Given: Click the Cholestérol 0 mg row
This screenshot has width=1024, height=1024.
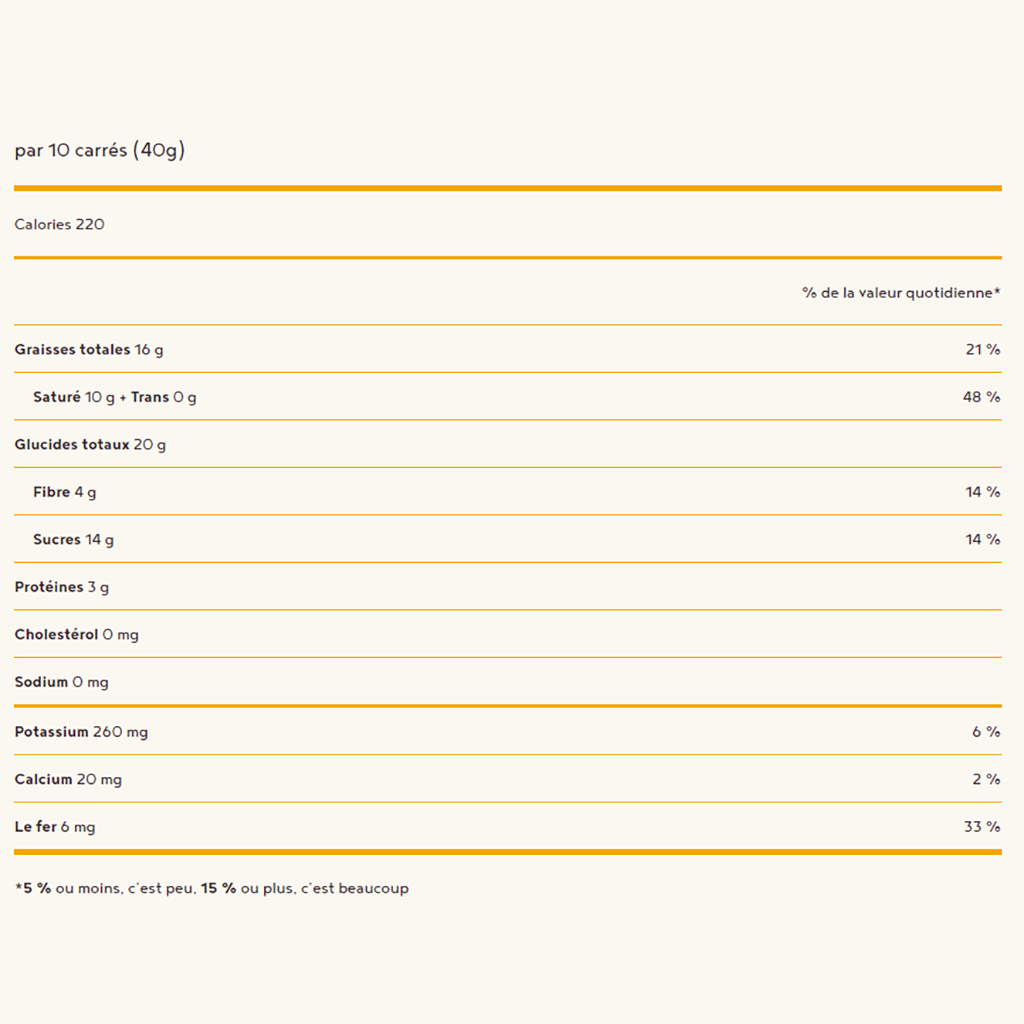Looking at the screenshot, I should point(76,634).
